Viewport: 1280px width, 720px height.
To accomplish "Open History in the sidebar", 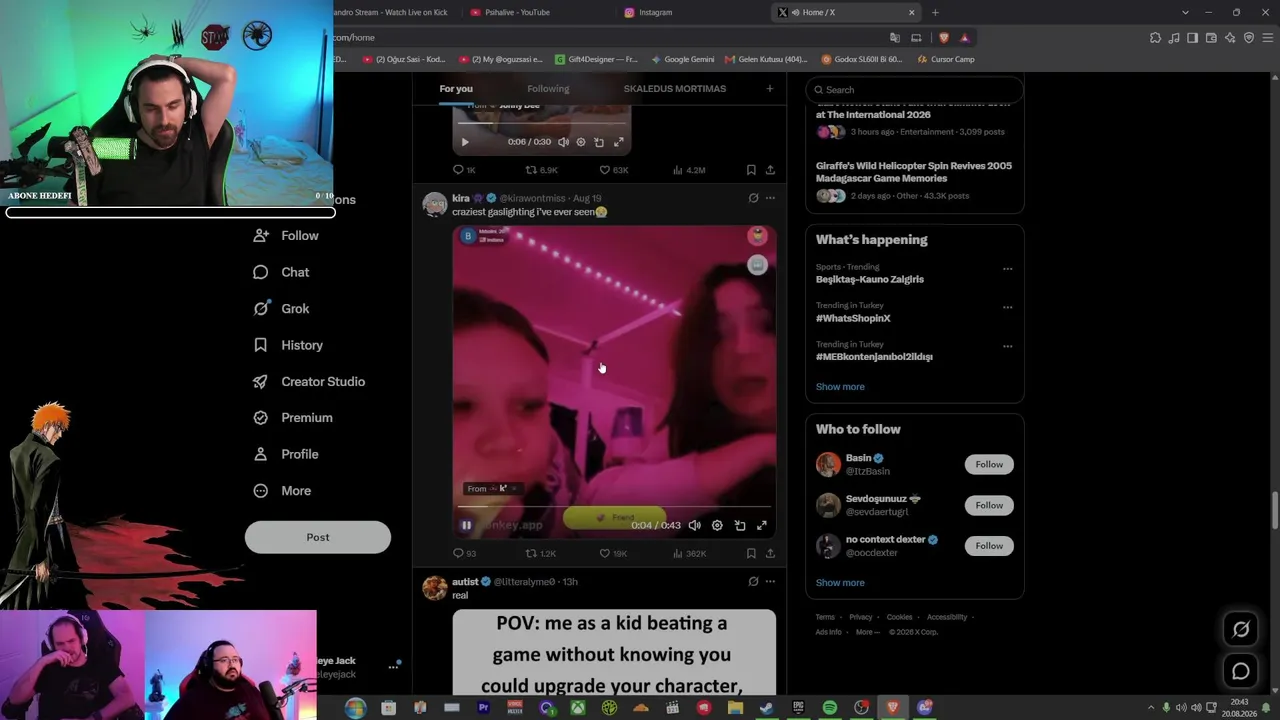I will 288,345.
